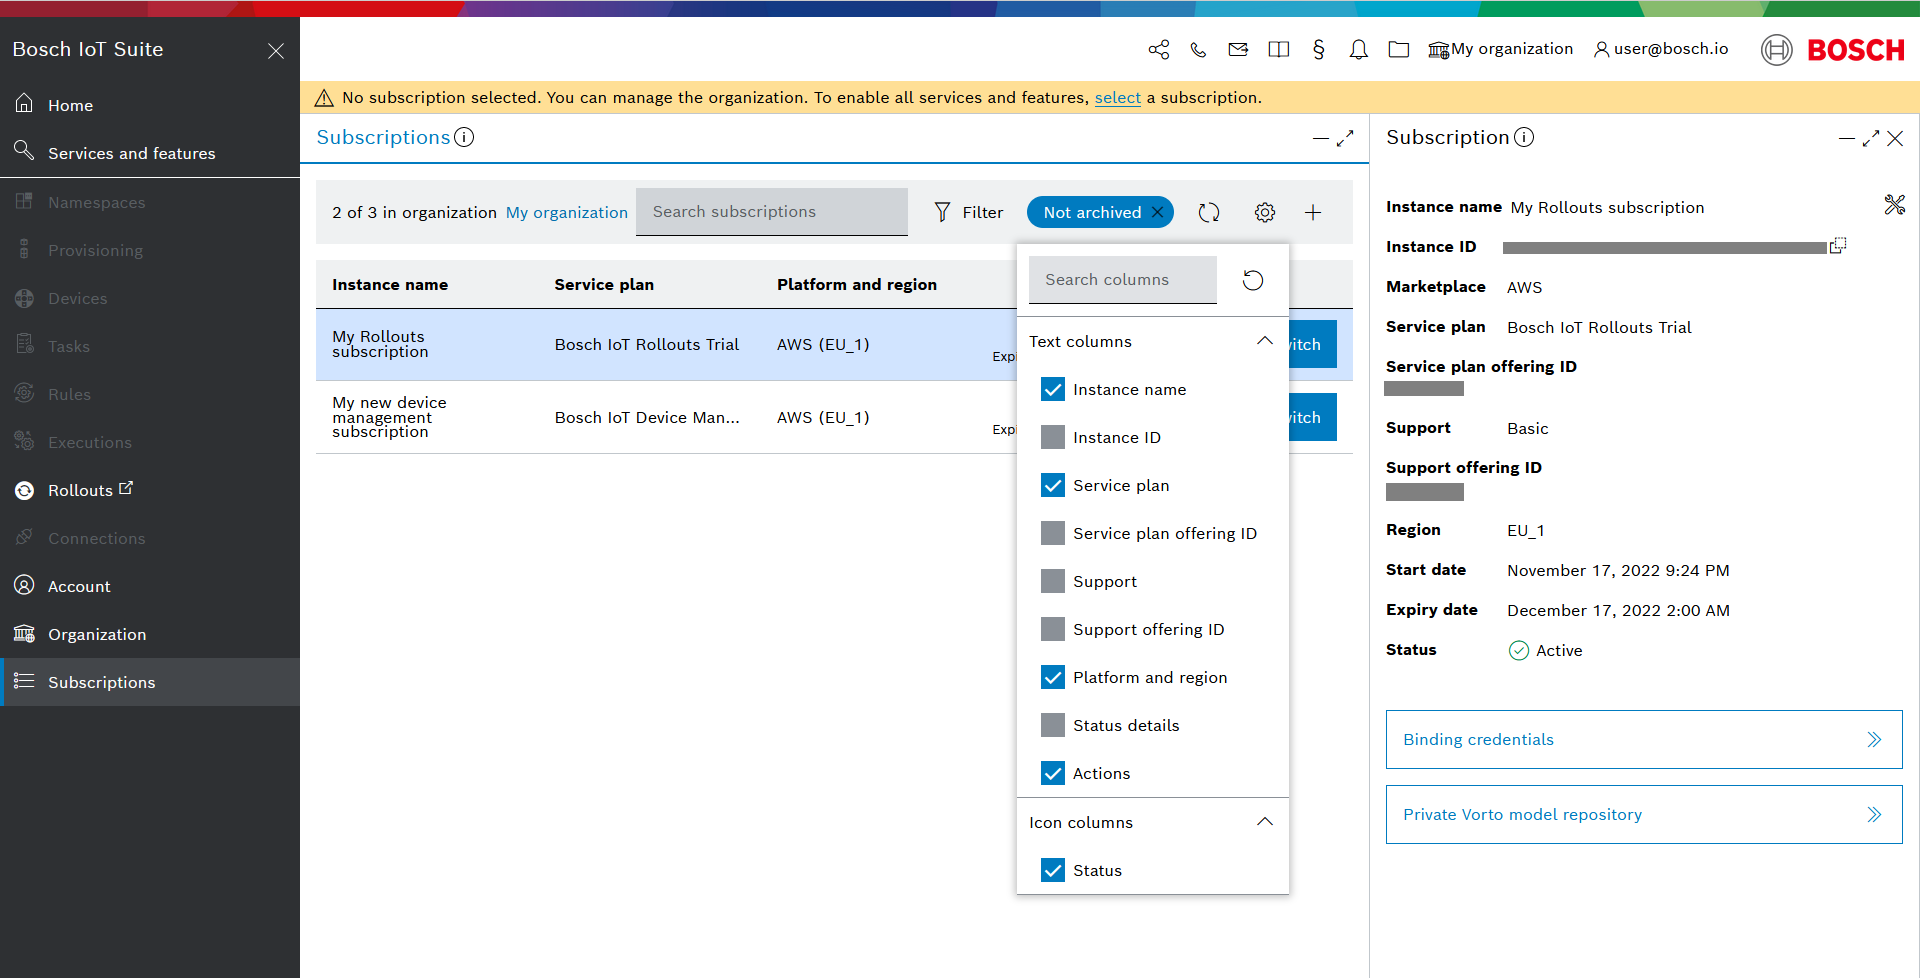
Task: Open the Filter option
Action: tap(968, 212)
